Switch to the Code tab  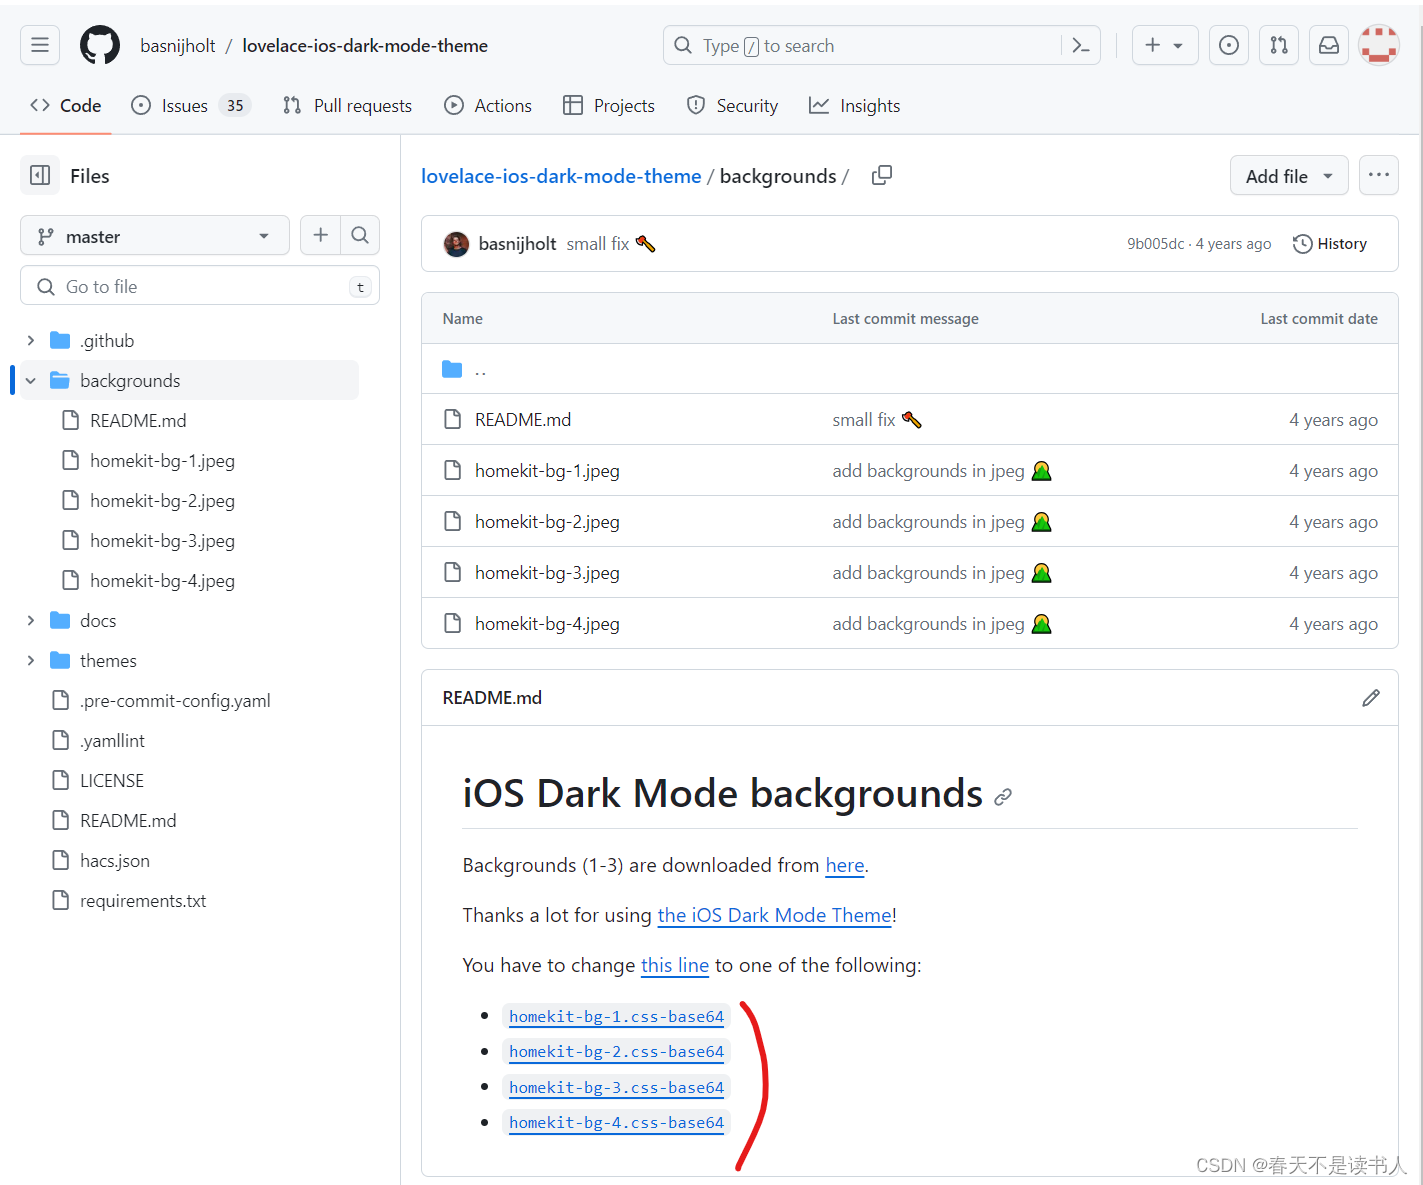tap(66, 106)
